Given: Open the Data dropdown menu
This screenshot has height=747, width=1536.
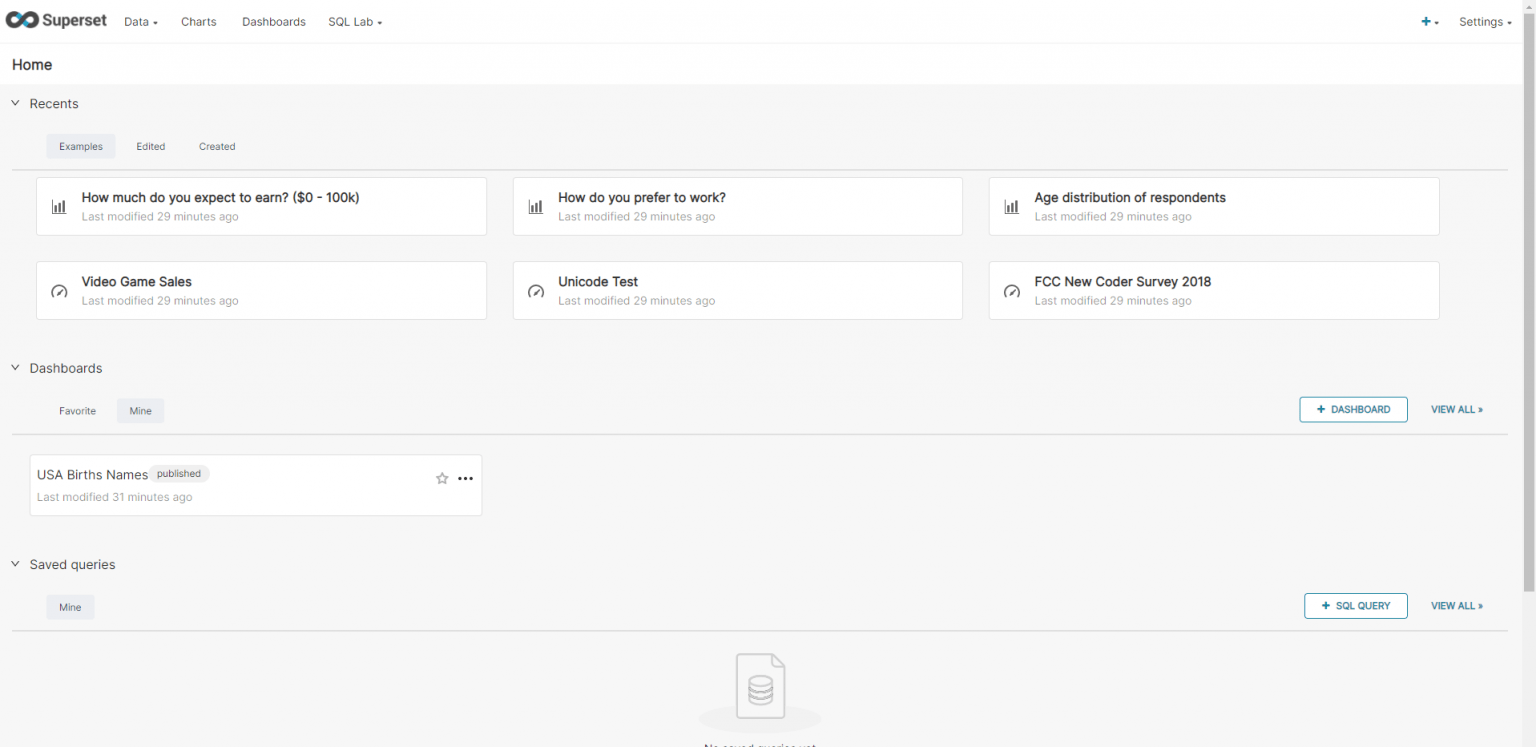Looking at the screenshot, I should pyautogui.click(x=141, y=22).
